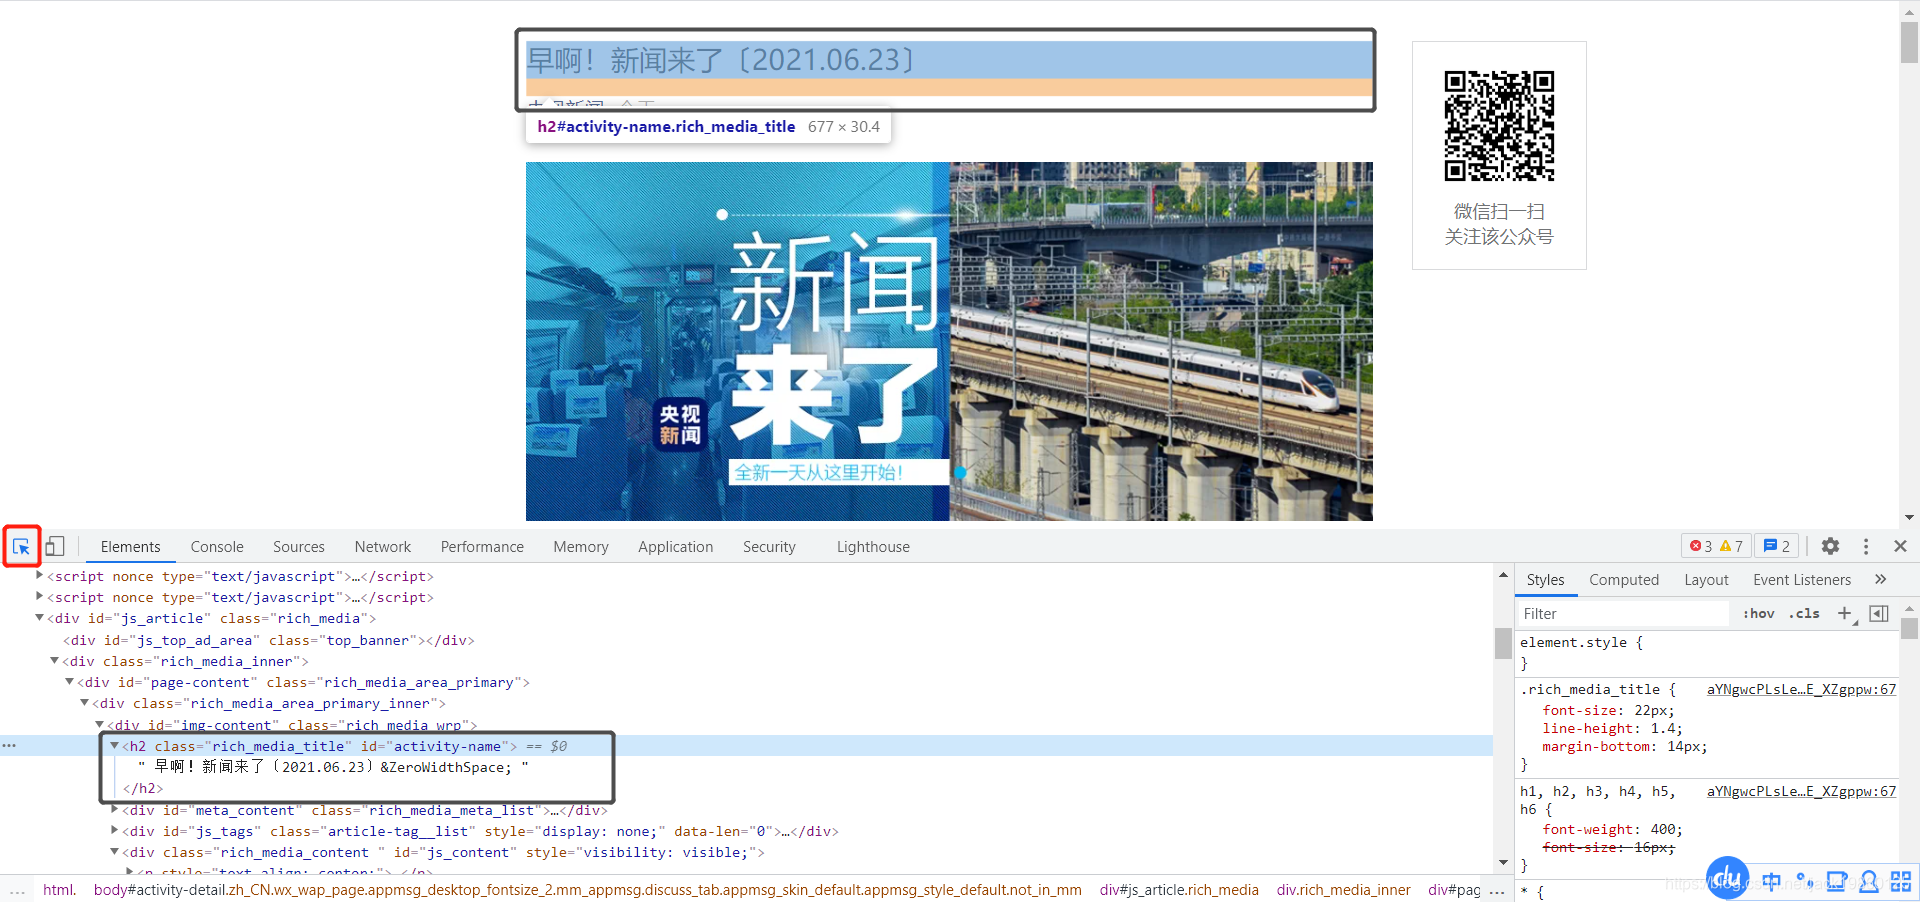Collapse the div#js_article node
1920x902 pixels.
click(39, 618)
